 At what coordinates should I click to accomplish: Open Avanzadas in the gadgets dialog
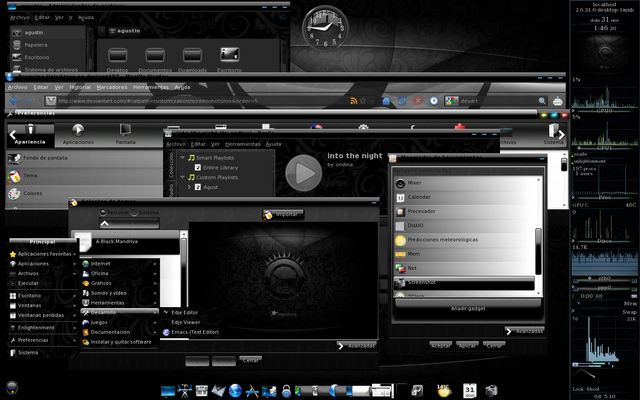click(x=525, y=331)
